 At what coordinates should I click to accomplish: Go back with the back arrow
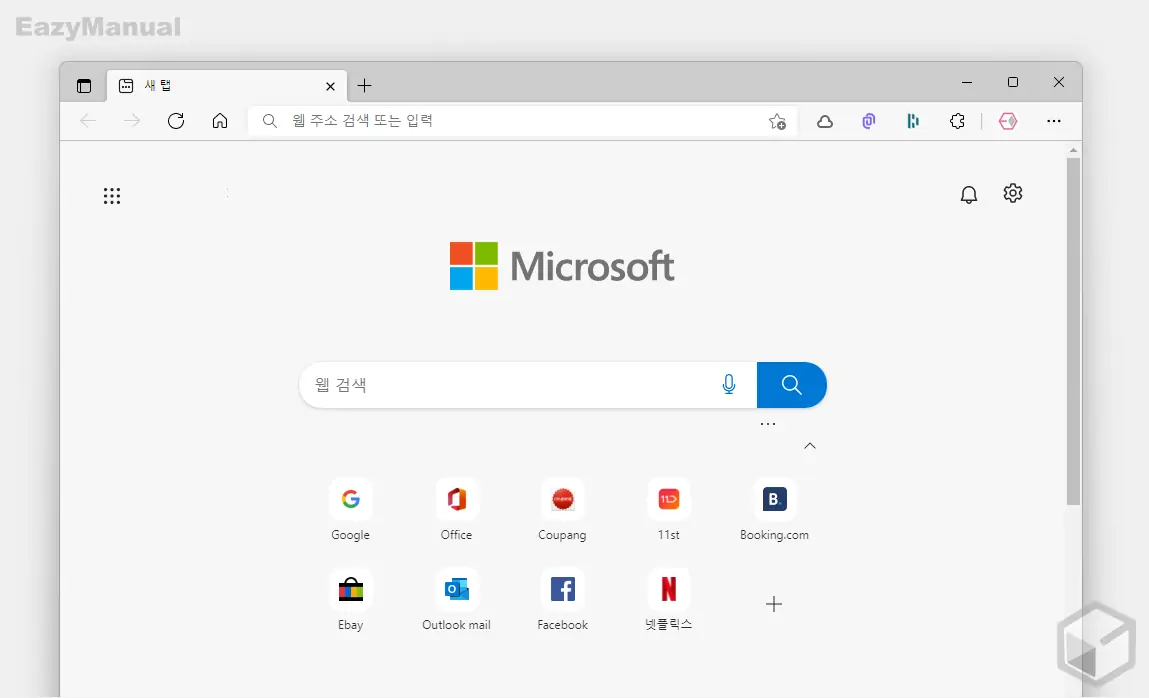88,121
